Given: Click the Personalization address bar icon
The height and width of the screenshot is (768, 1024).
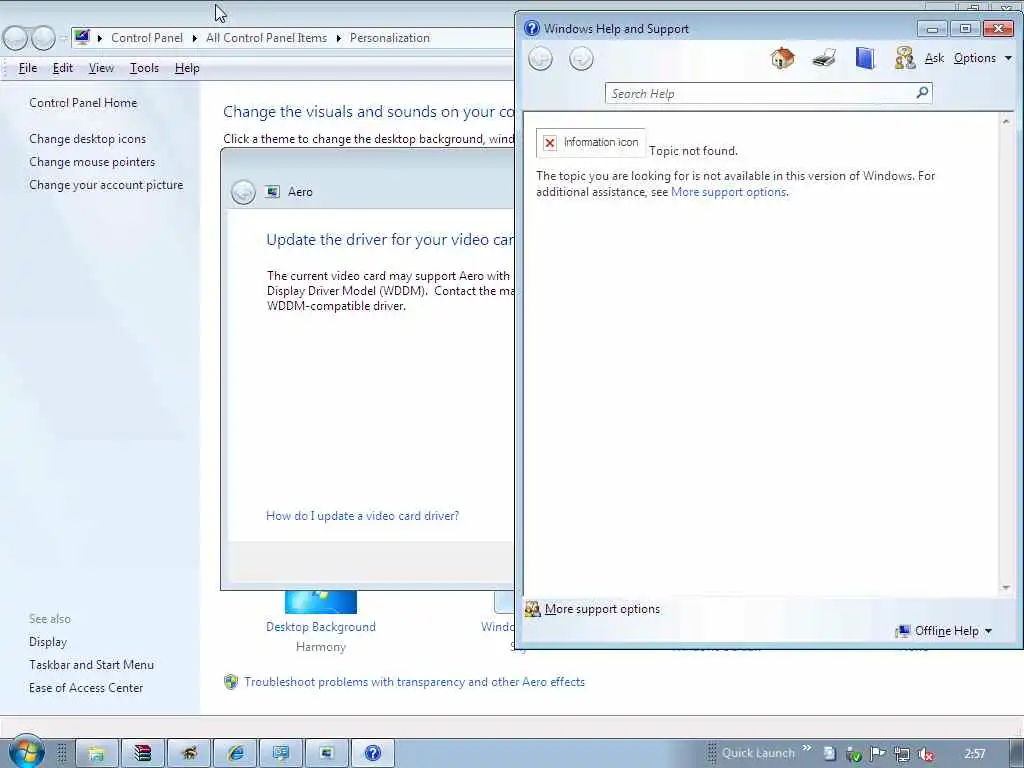Looking at the screenshot, I should pos(82,37).
